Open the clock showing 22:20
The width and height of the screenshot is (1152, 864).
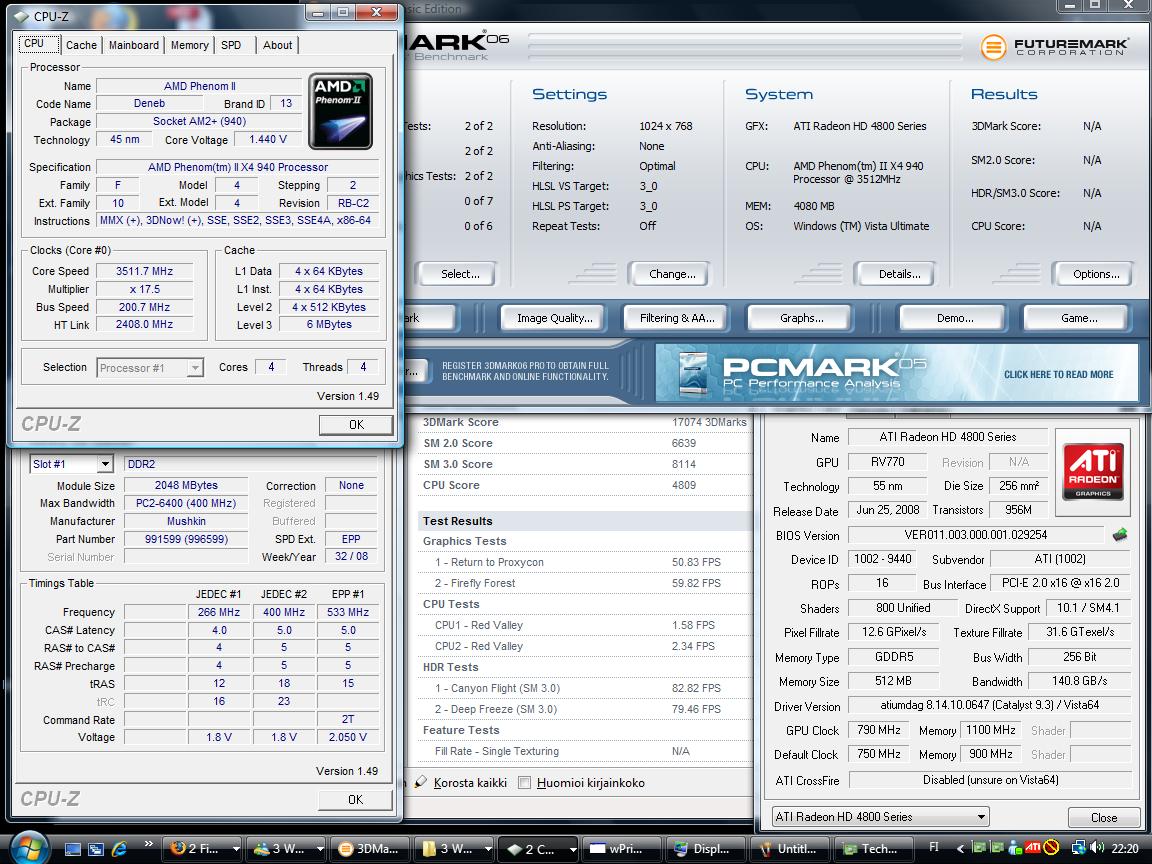click(1125, 848)
